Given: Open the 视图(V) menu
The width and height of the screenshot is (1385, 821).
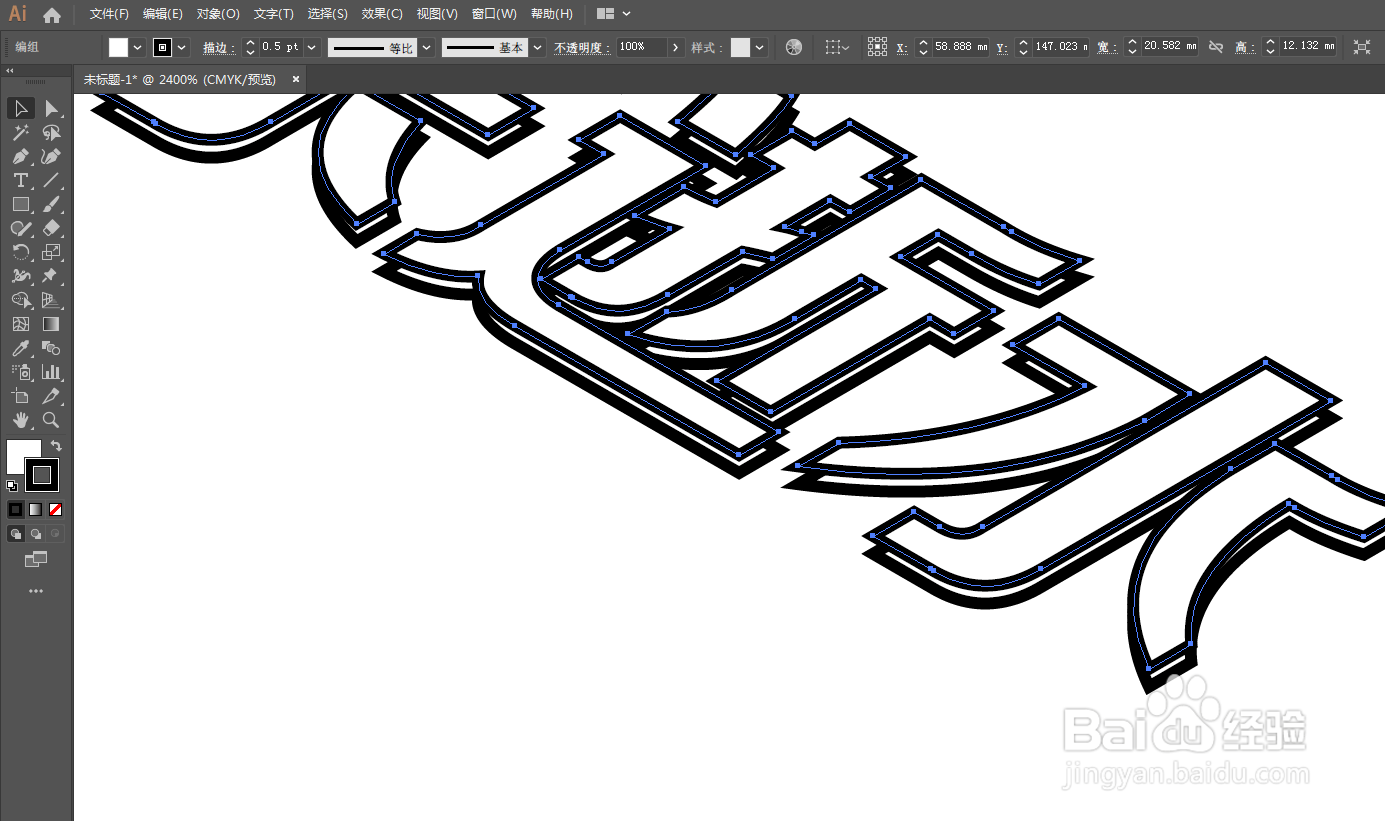Looking at the screenshot, I should tap(437, 14).
